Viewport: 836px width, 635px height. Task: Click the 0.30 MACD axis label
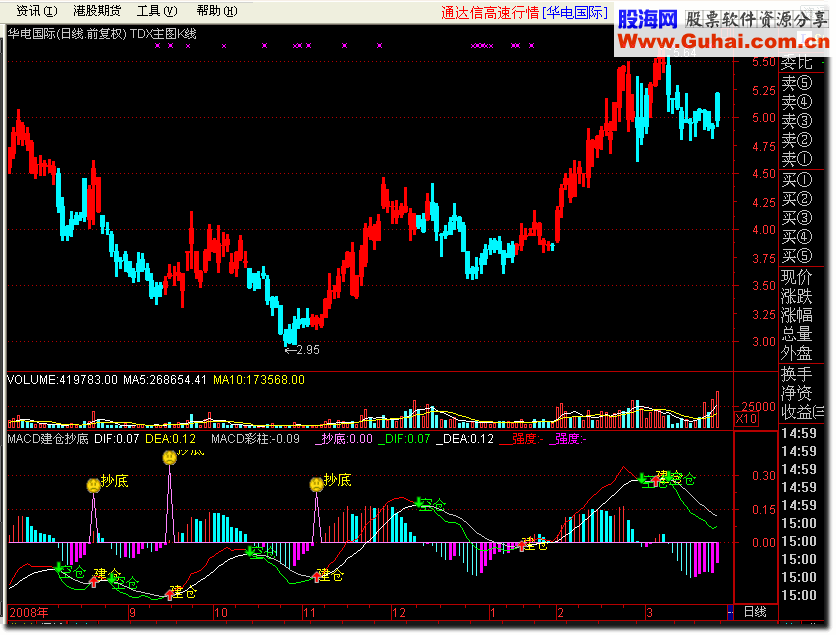(763, 476)
